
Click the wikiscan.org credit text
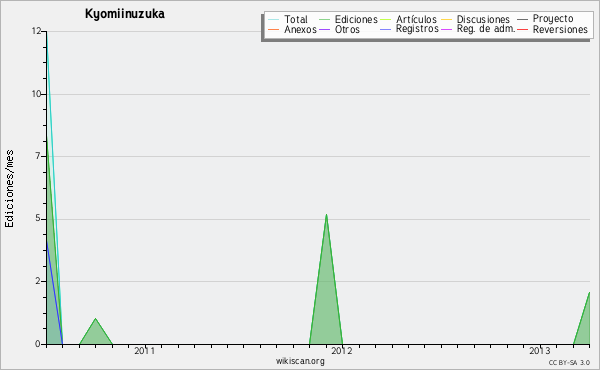pos(300,361)
